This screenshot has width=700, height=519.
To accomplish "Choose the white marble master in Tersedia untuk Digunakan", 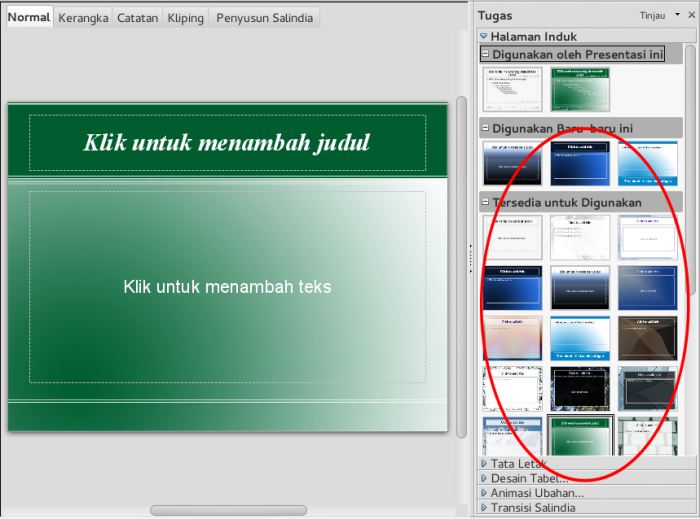I will 580,237.
